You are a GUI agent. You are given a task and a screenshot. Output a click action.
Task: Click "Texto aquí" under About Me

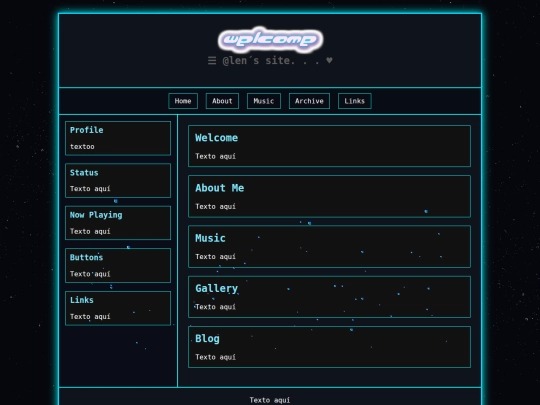click(x=216, y=207)
